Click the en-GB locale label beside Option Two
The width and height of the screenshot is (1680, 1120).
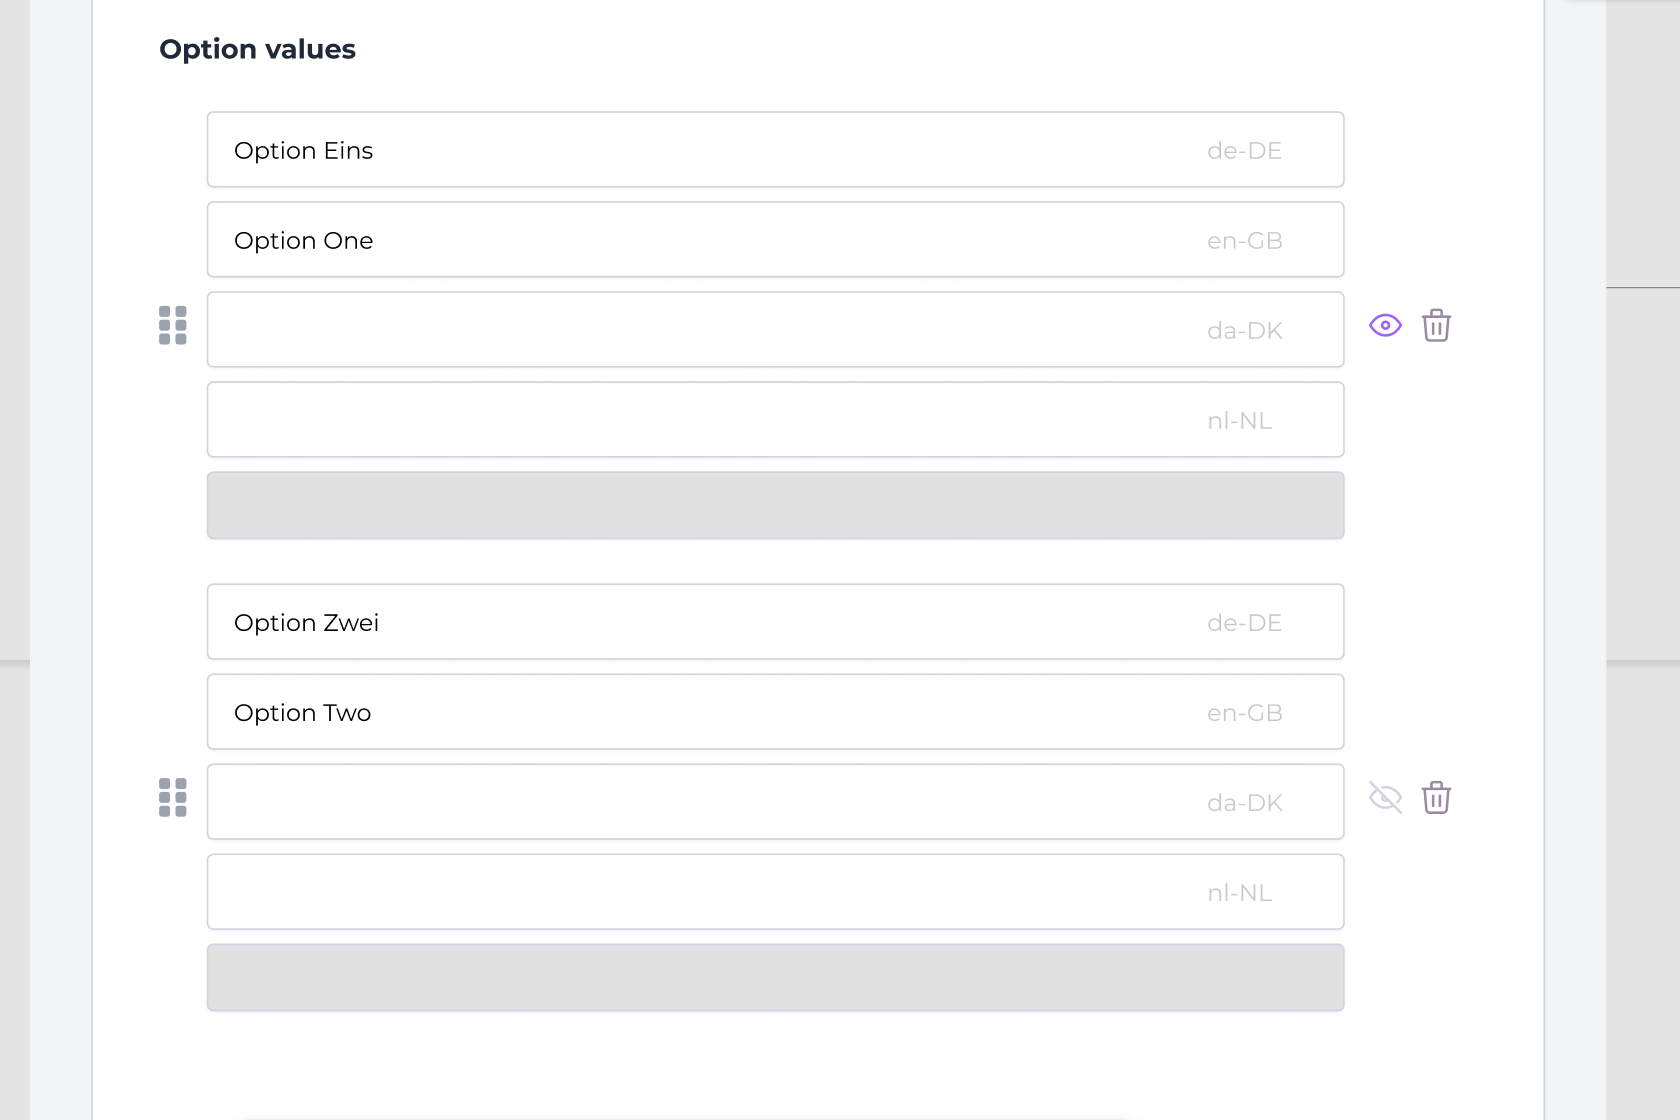[x=1244, y=713]
